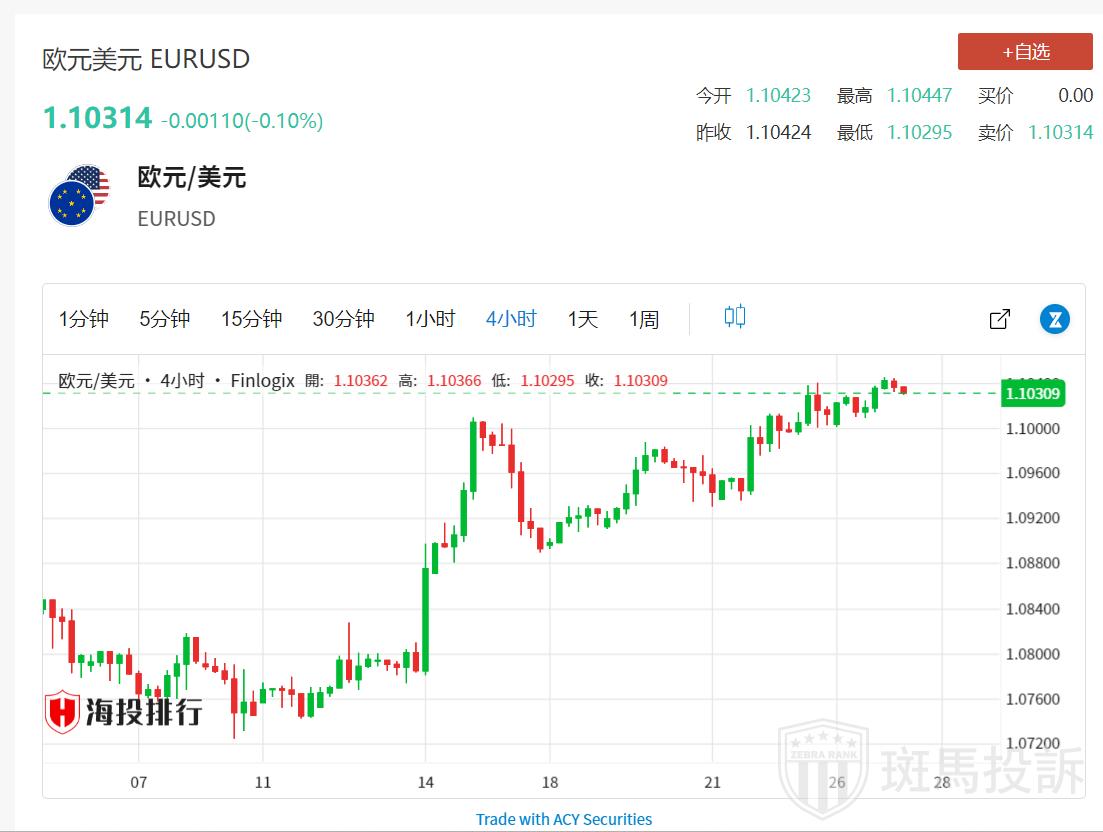Click the EUR/USD flag pair icon
Screen dimensions: 1103x832
pyautogui.click(x=79, y=196)
